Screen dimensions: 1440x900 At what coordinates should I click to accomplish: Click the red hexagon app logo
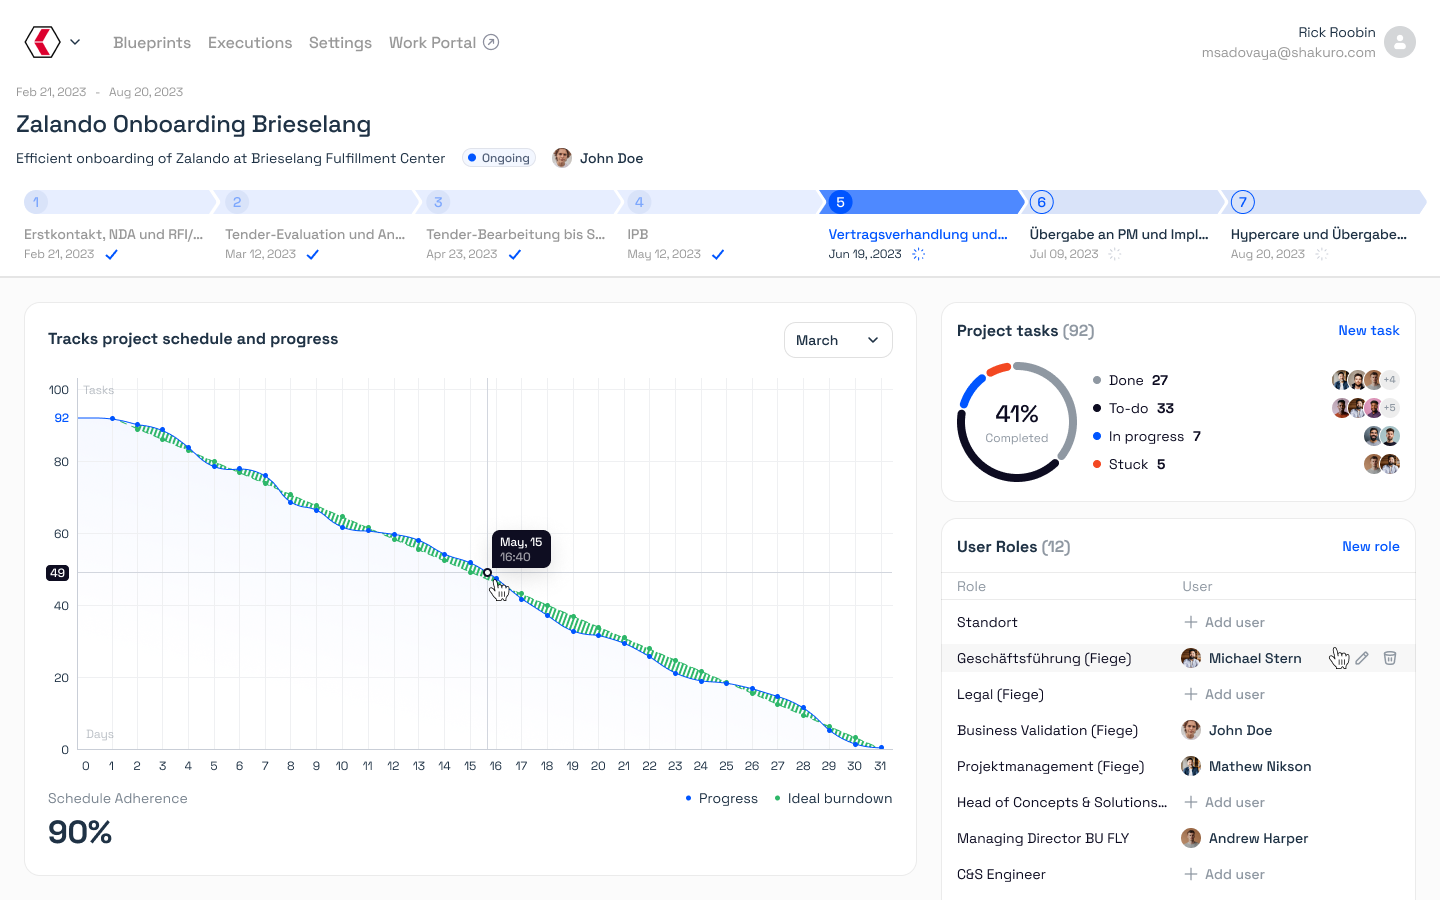coord(42,42)
